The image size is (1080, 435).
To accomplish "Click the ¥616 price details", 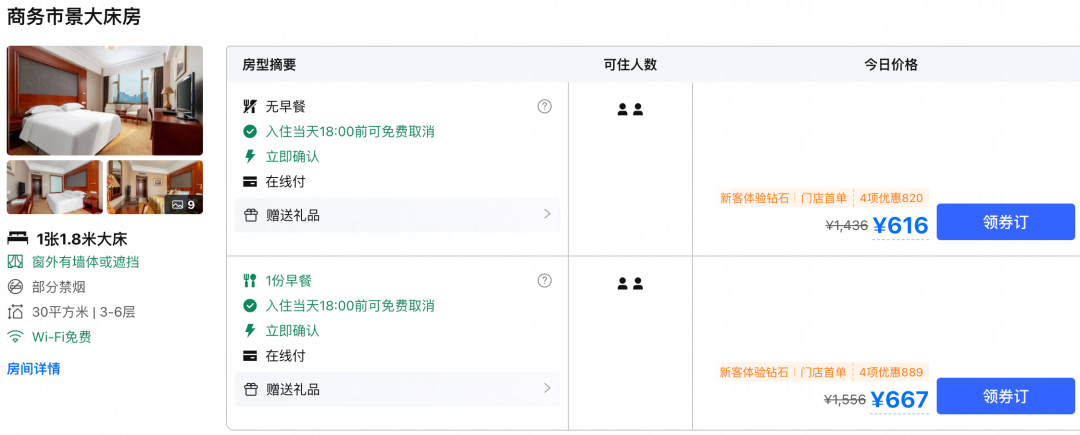I will [900, 225].
